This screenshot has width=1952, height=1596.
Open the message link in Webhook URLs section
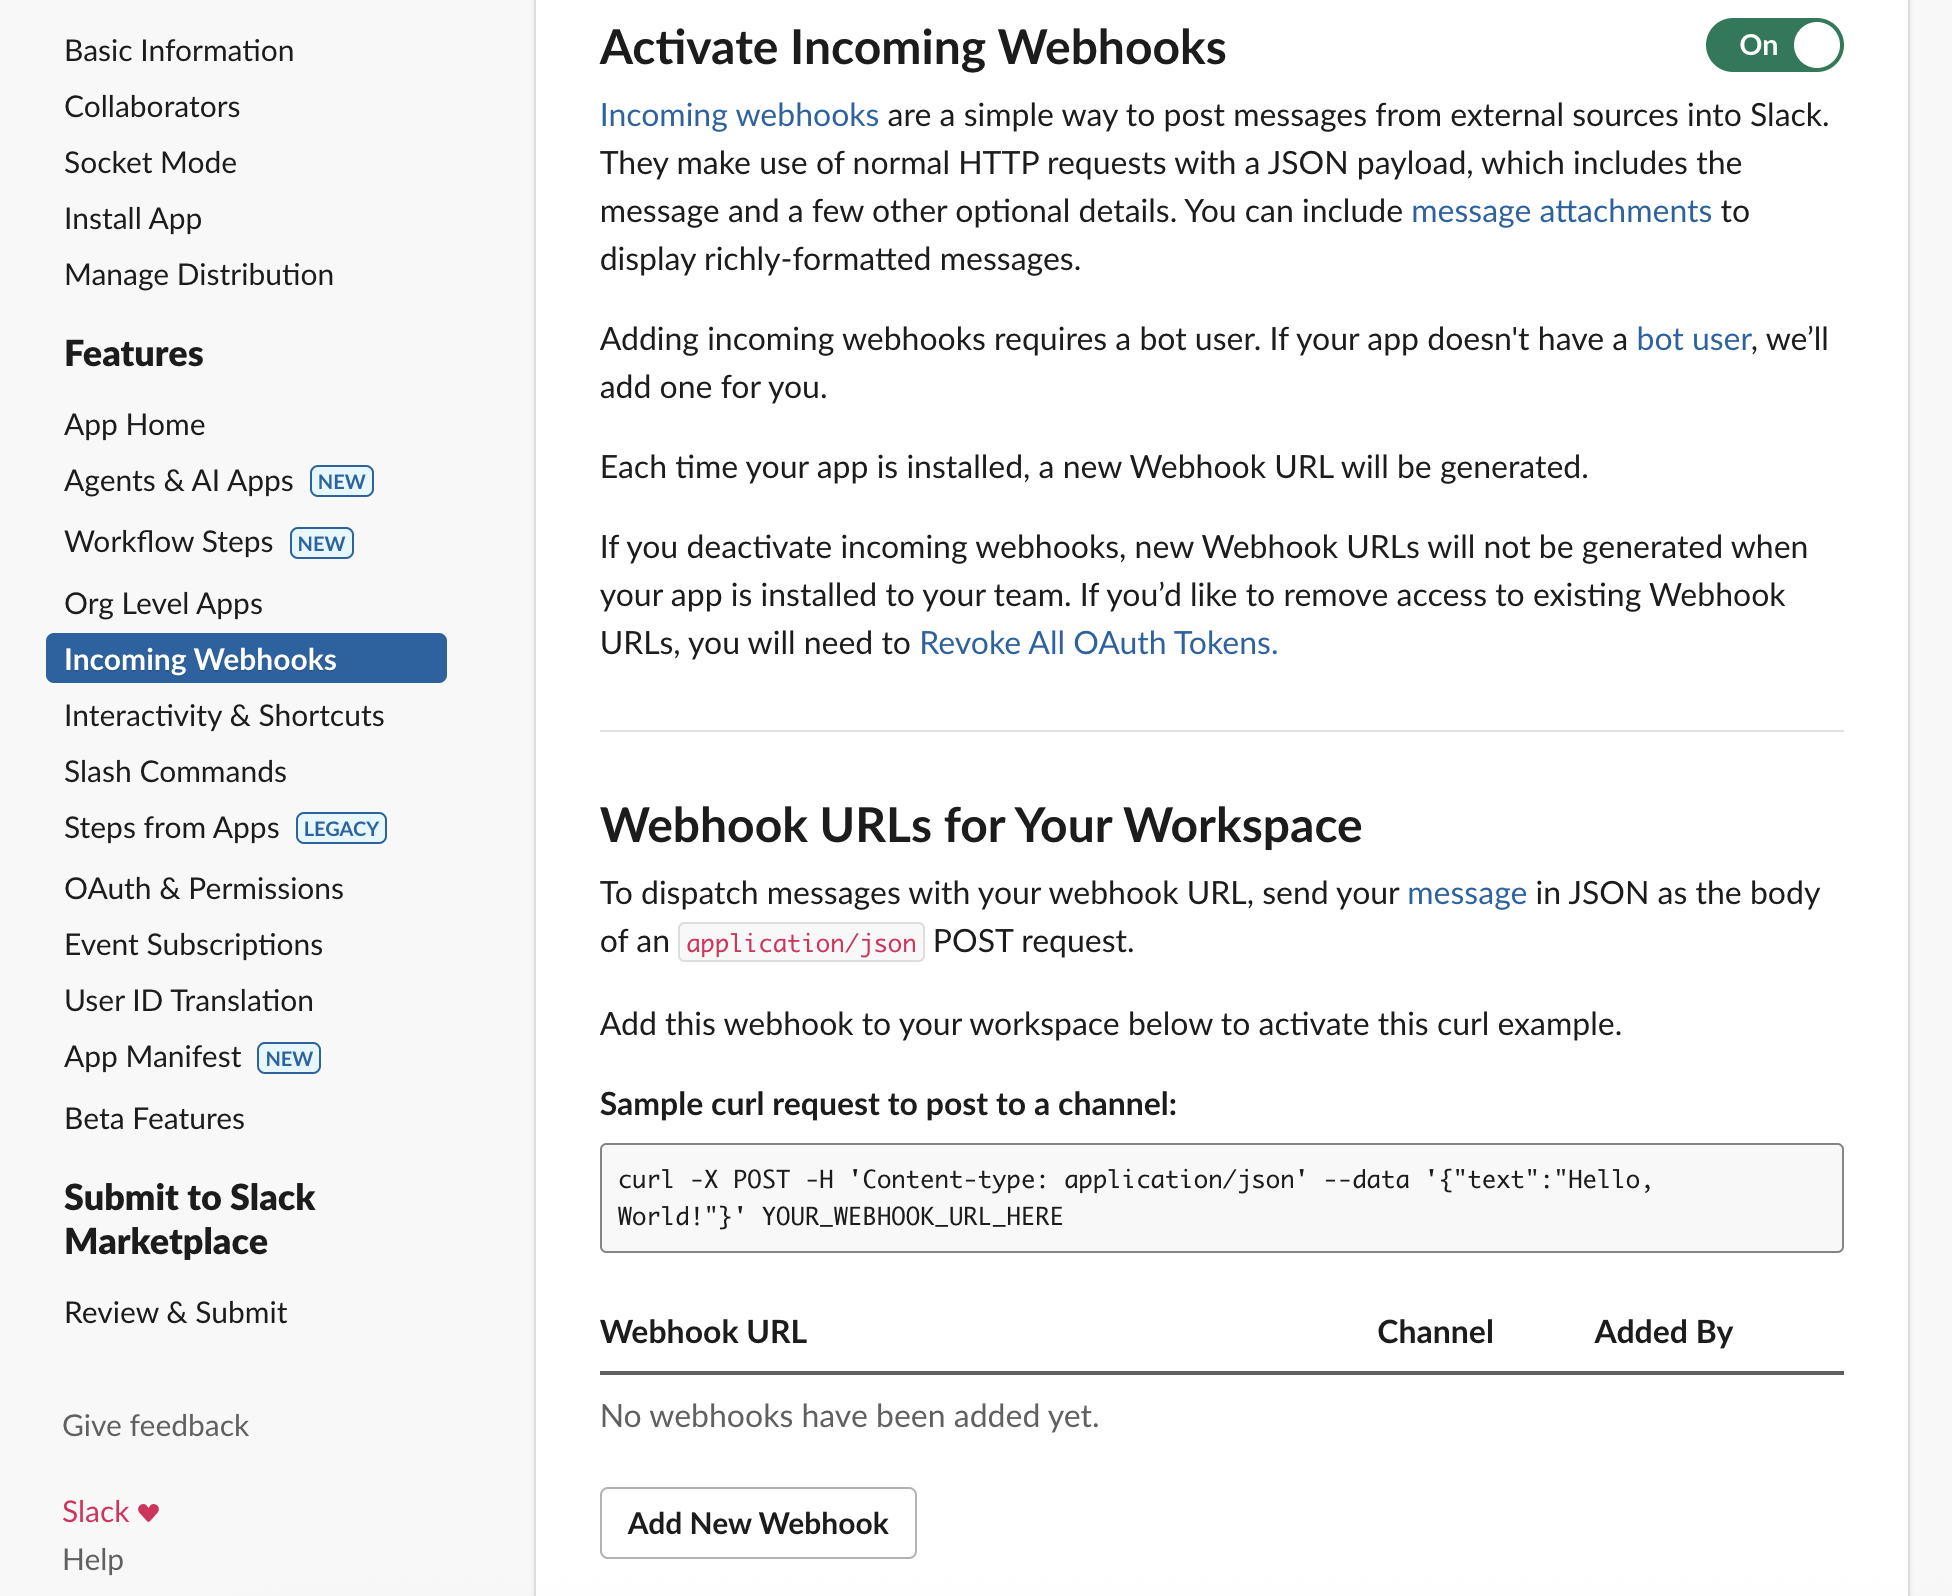coord(1466,893)
